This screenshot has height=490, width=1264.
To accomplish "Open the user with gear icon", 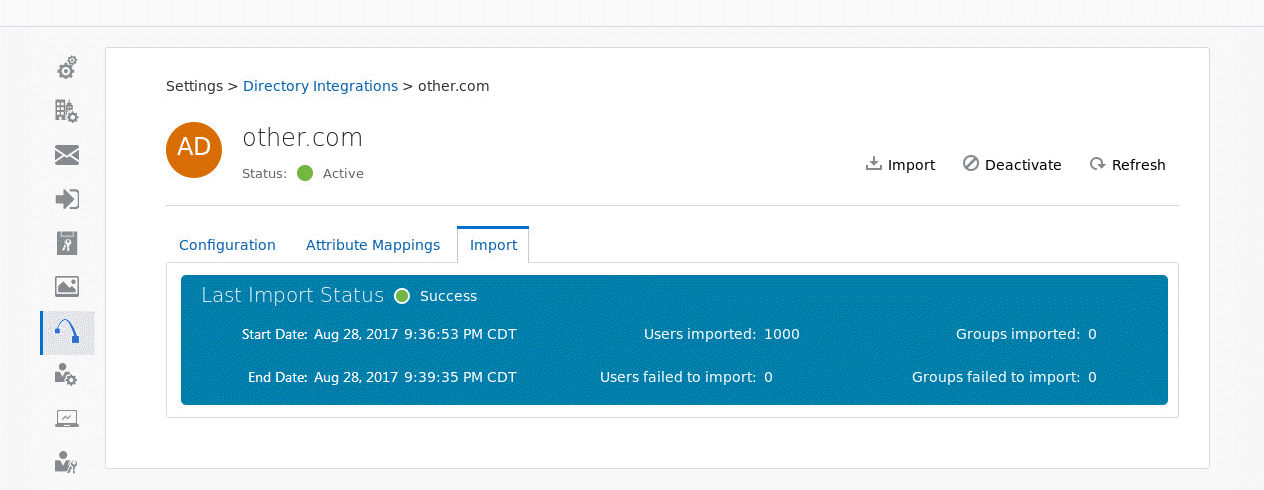I will [x=66, y=375].
